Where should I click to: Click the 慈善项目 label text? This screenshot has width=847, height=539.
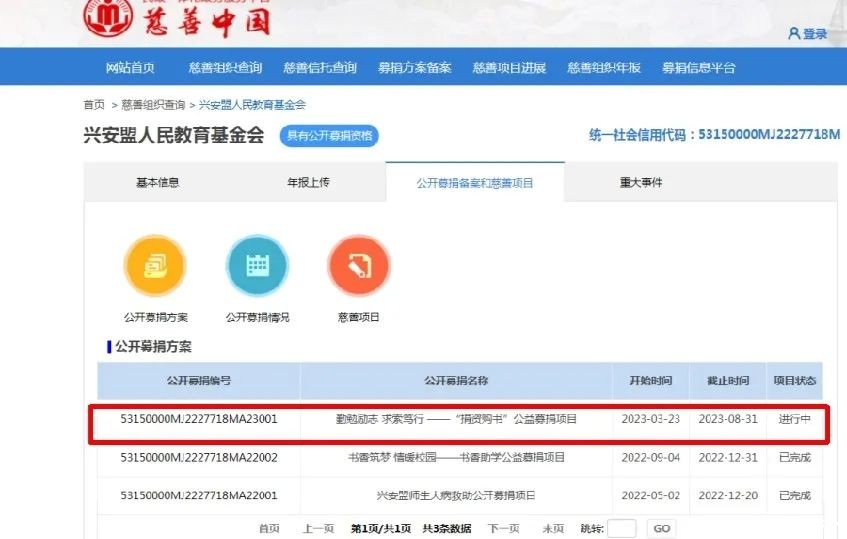click(x=359, y=317)
